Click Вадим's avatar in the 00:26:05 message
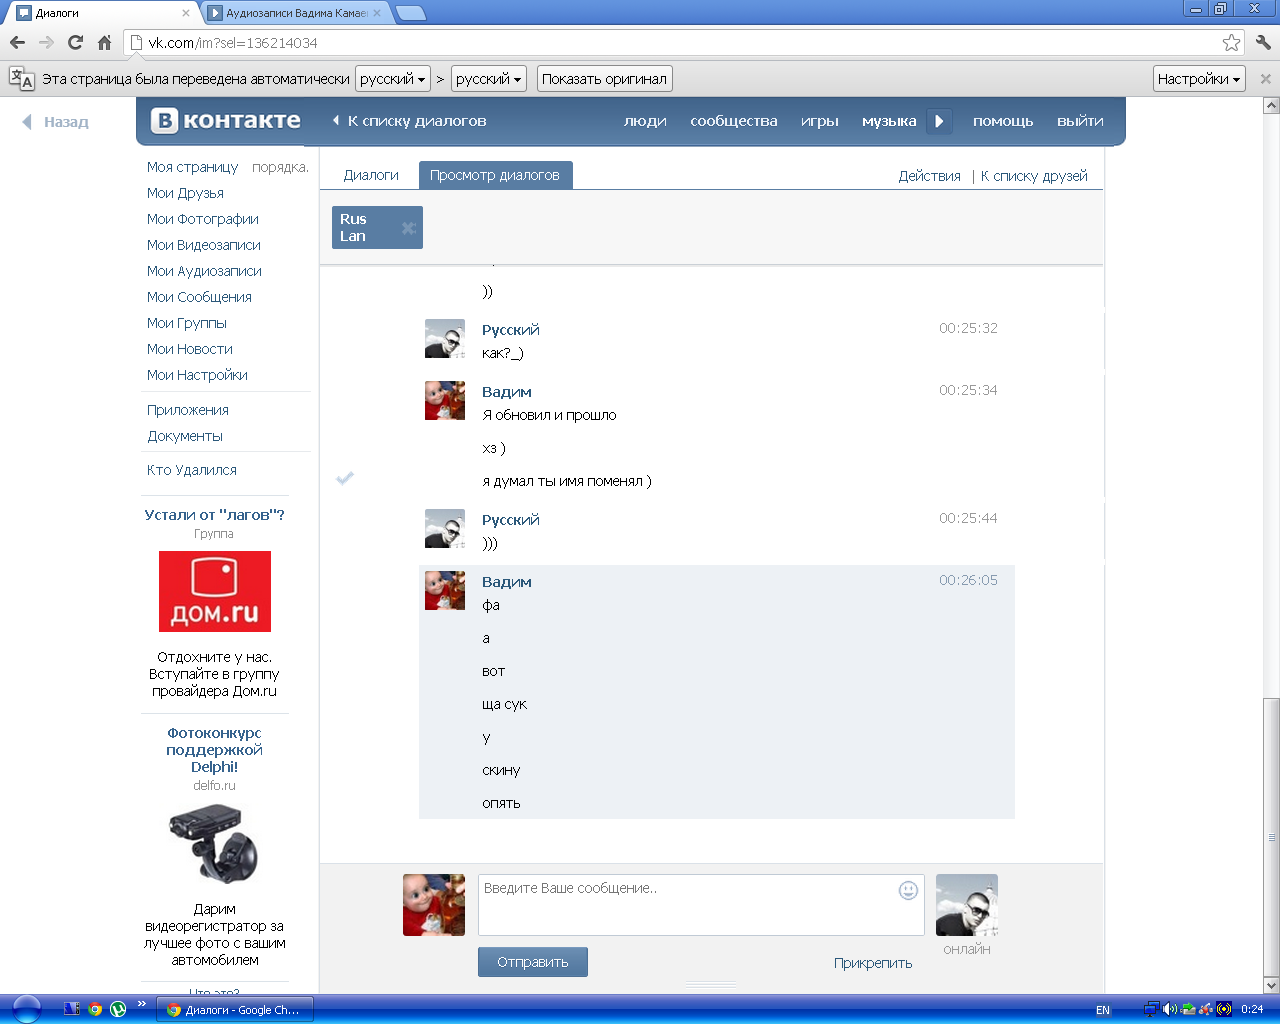Image resolution: width=1280 pixels, height=1024 pixels. (x=445, y=590)
